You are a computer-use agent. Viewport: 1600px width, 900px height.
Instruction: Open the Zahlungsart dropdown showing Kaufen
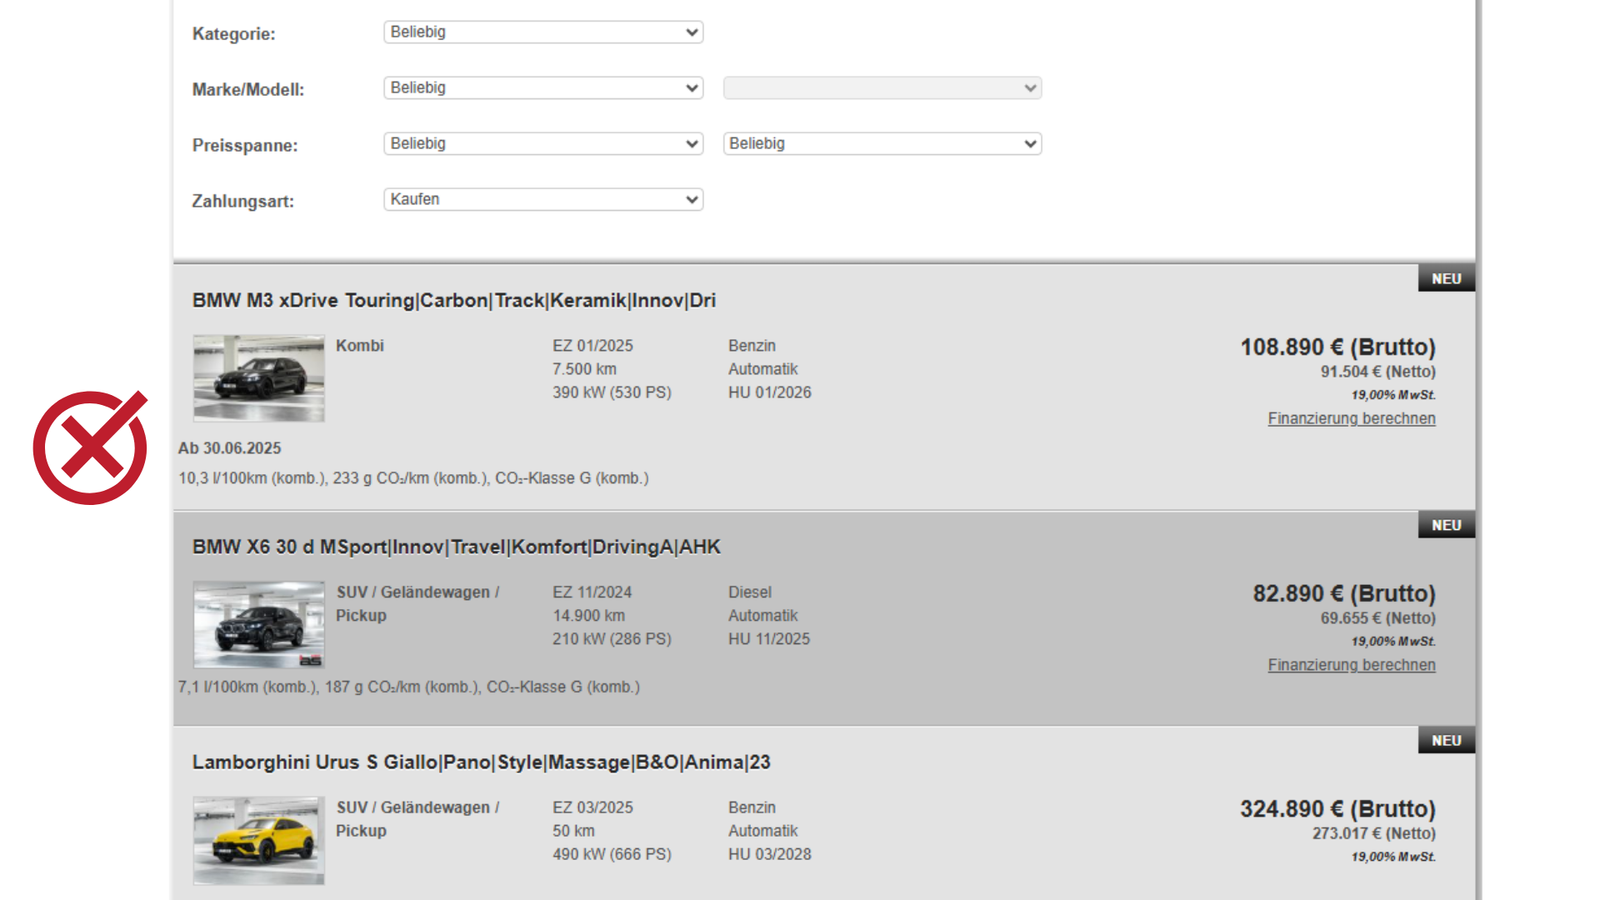pos(543,200)
